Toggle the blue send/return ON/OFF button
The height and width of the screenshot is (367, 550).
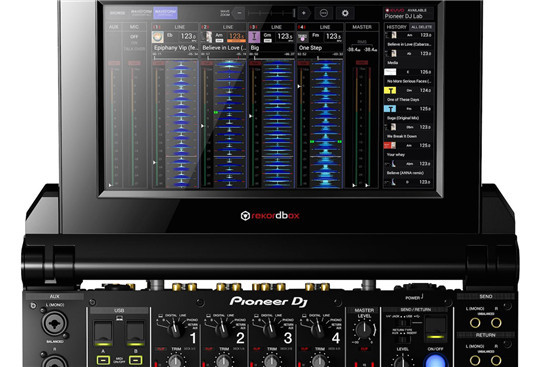point(435,361)
